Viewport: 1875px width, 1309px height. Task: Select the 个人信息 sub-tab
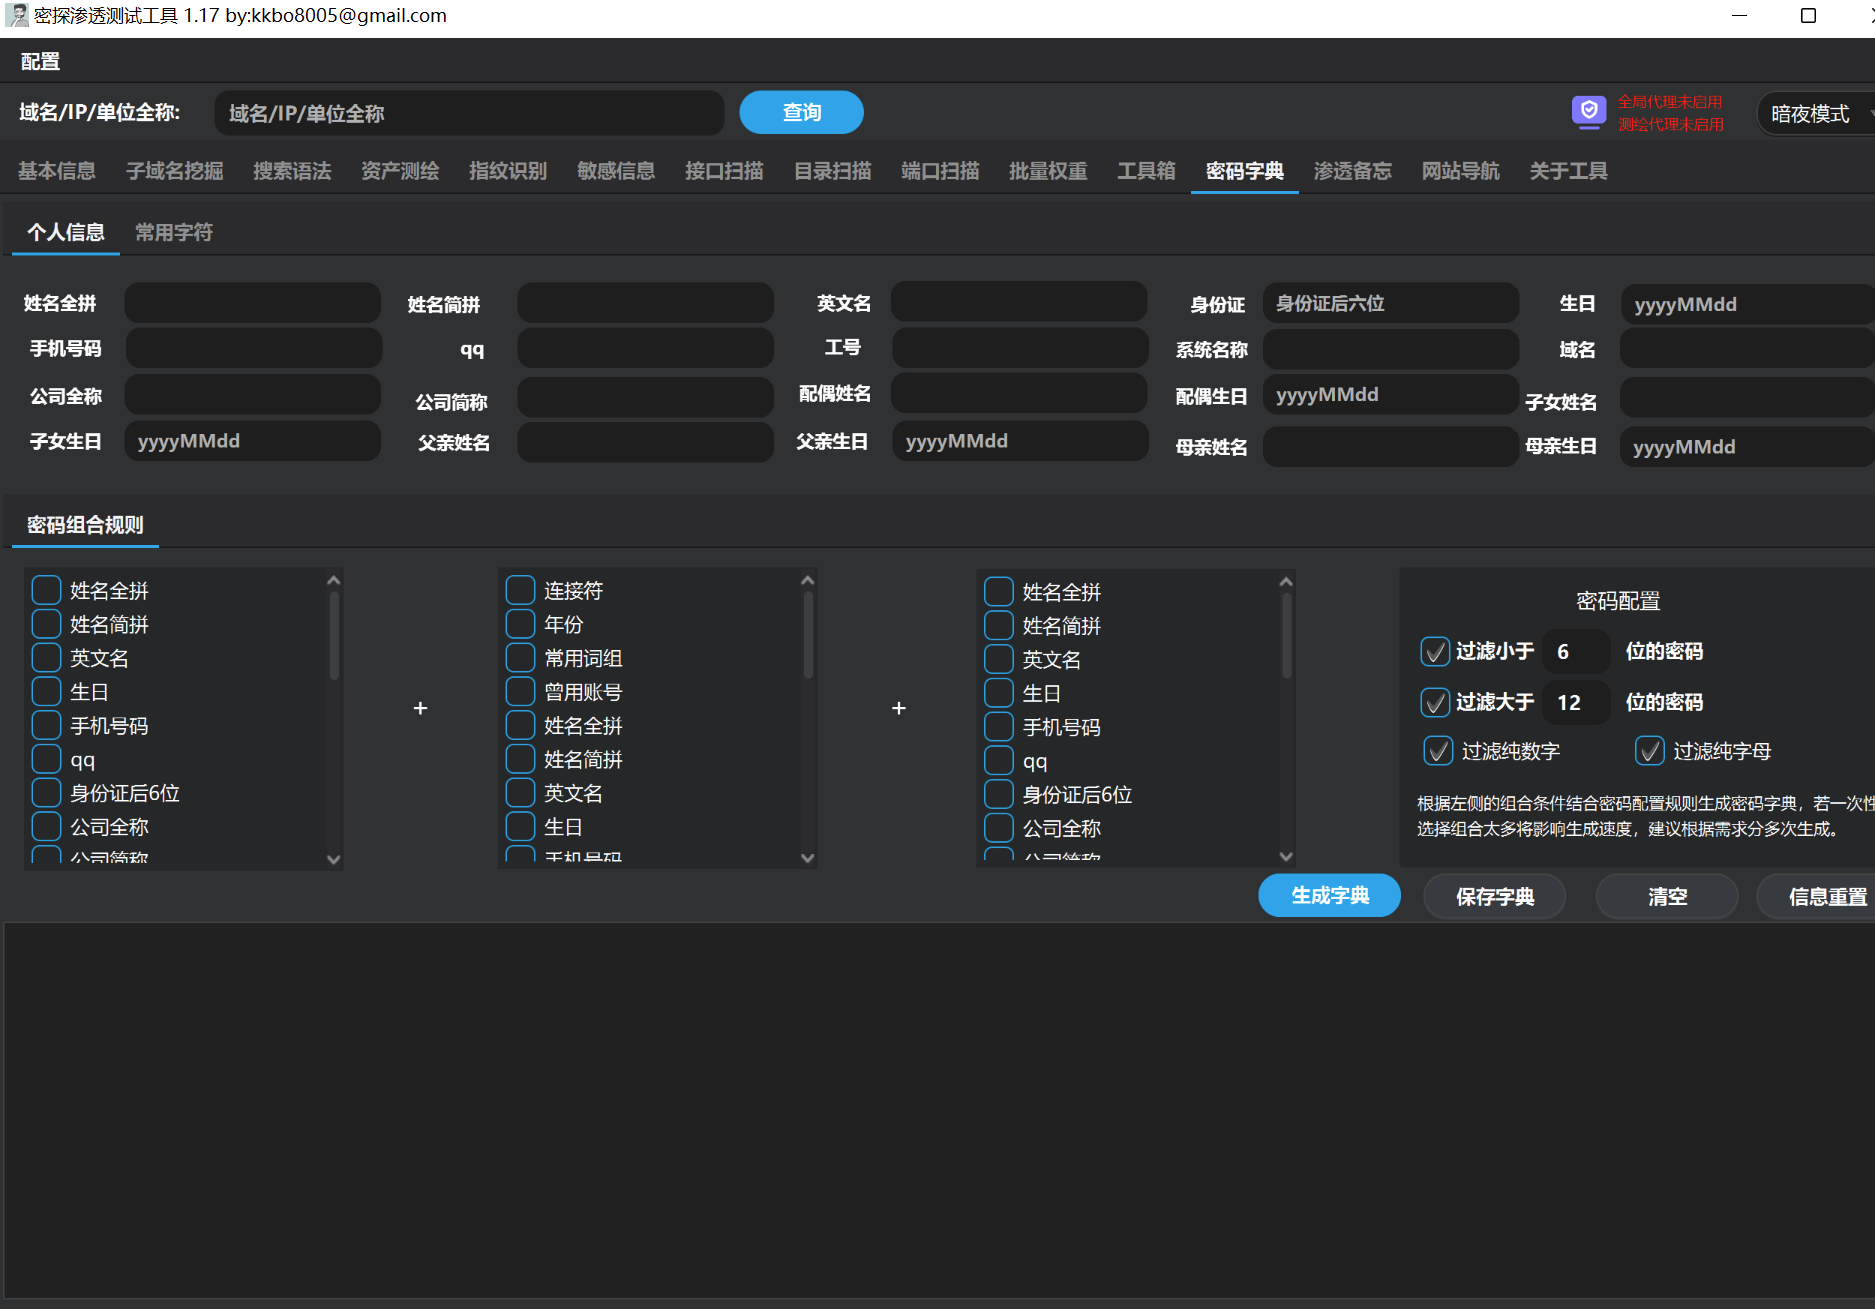coord(66,232)
